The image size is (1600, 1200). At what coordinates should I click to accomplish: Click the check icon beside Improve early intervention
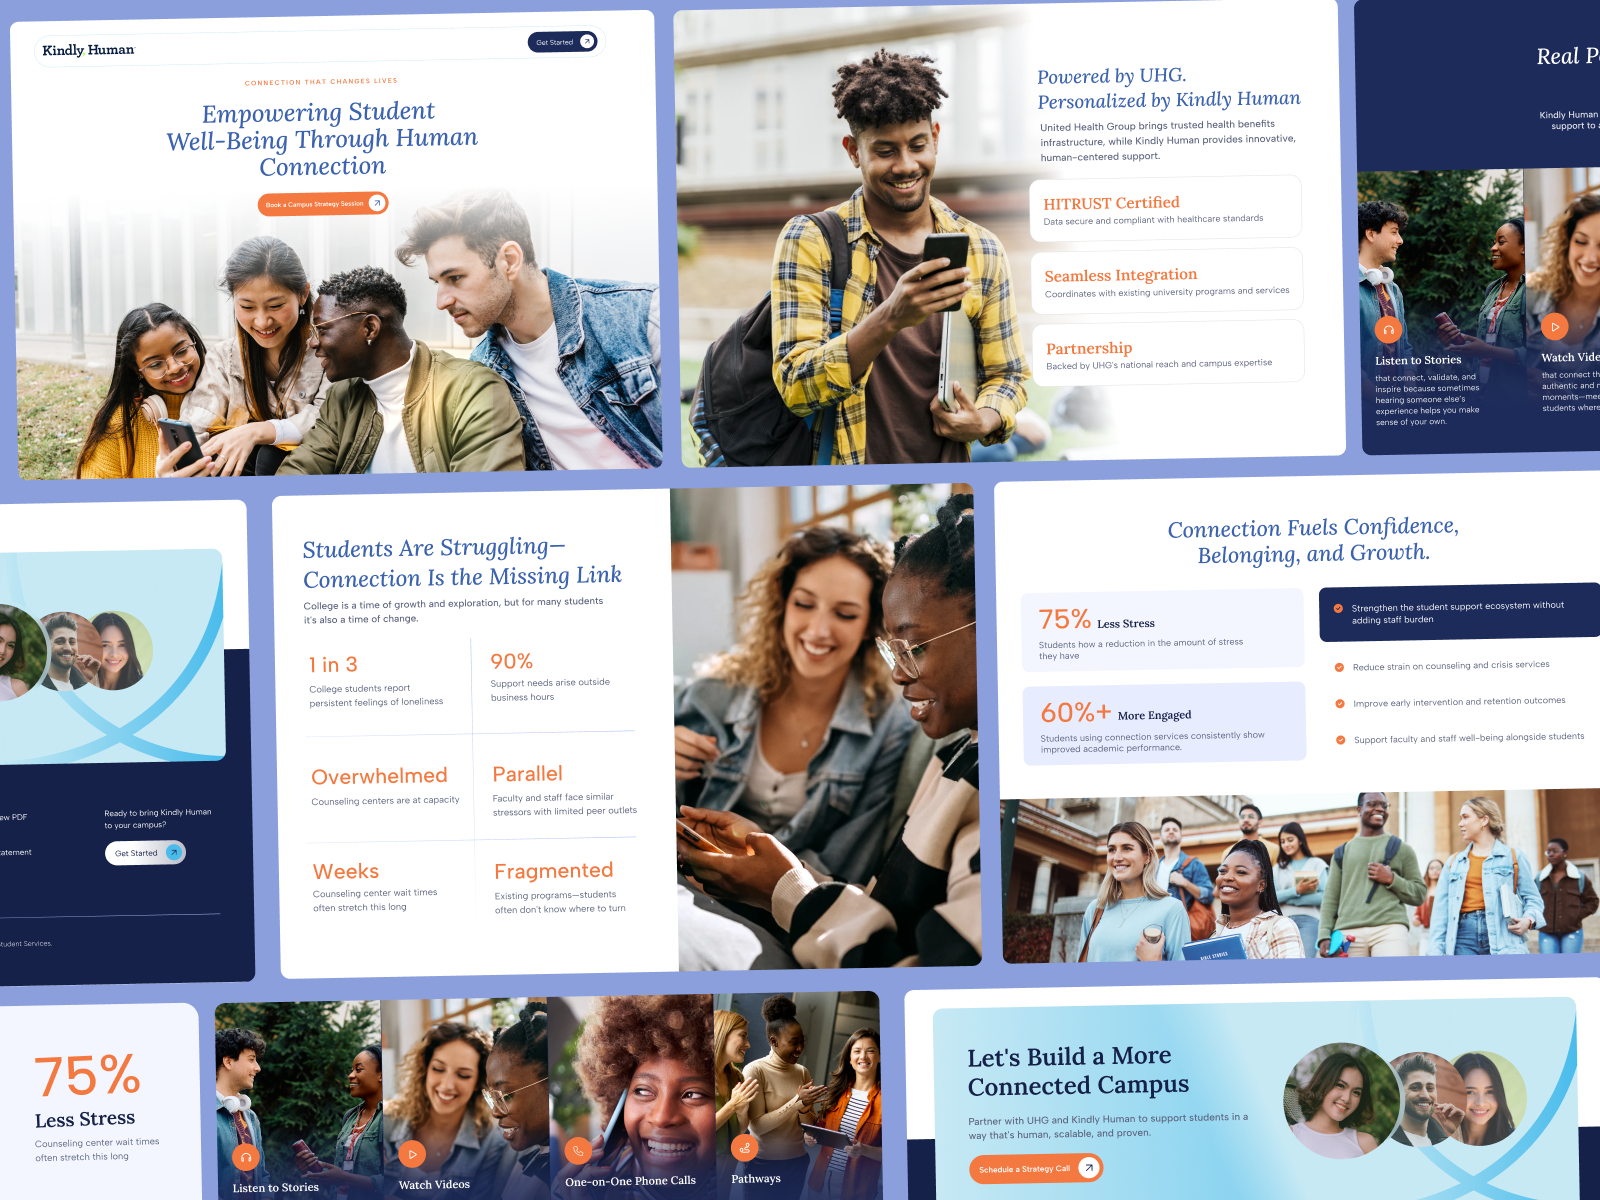[x=1340, y=703]
